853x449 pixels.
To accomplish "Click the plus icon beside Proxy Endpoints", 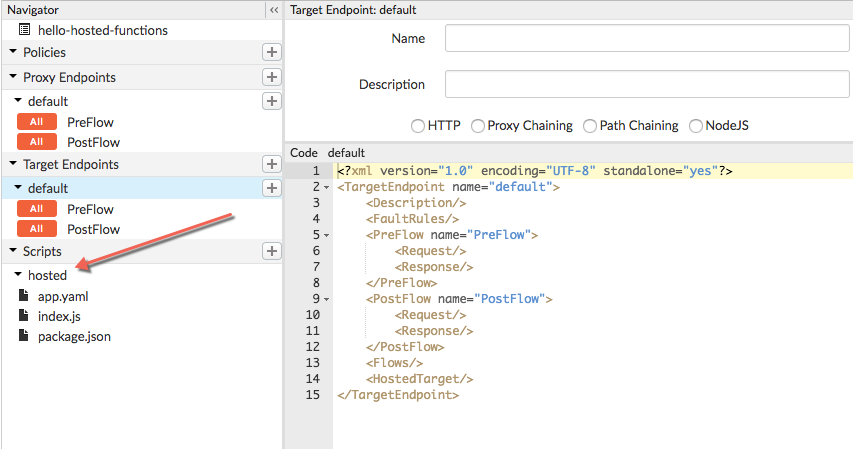I will coord(271,77).
